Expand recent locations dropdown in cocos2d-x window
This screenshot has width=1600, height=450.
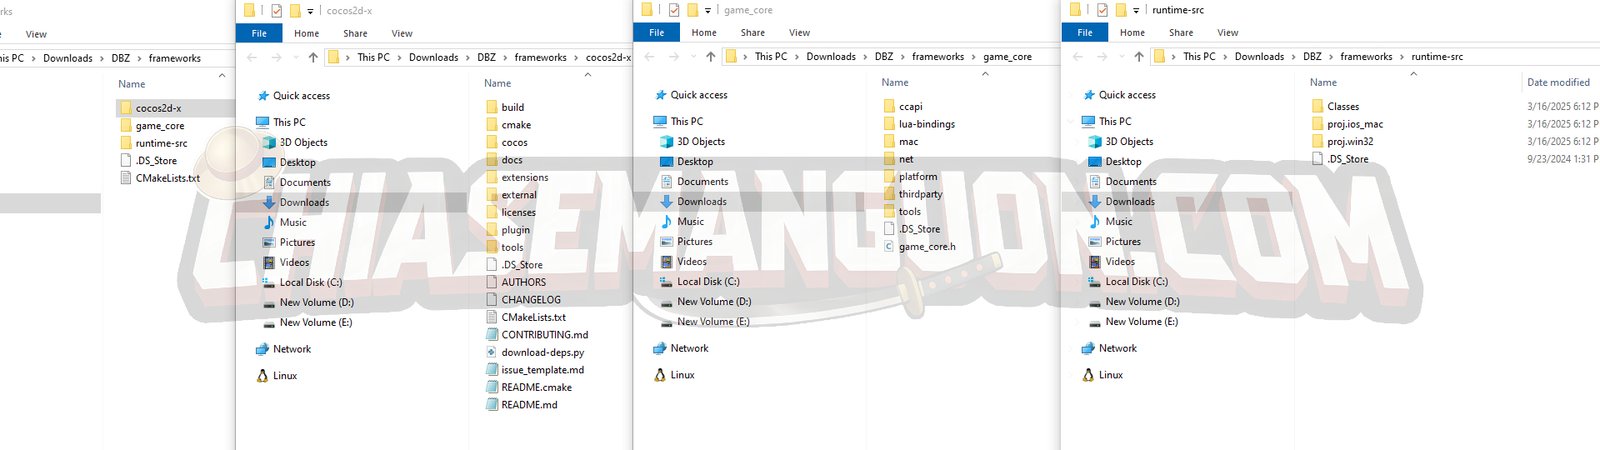point(295,58)
